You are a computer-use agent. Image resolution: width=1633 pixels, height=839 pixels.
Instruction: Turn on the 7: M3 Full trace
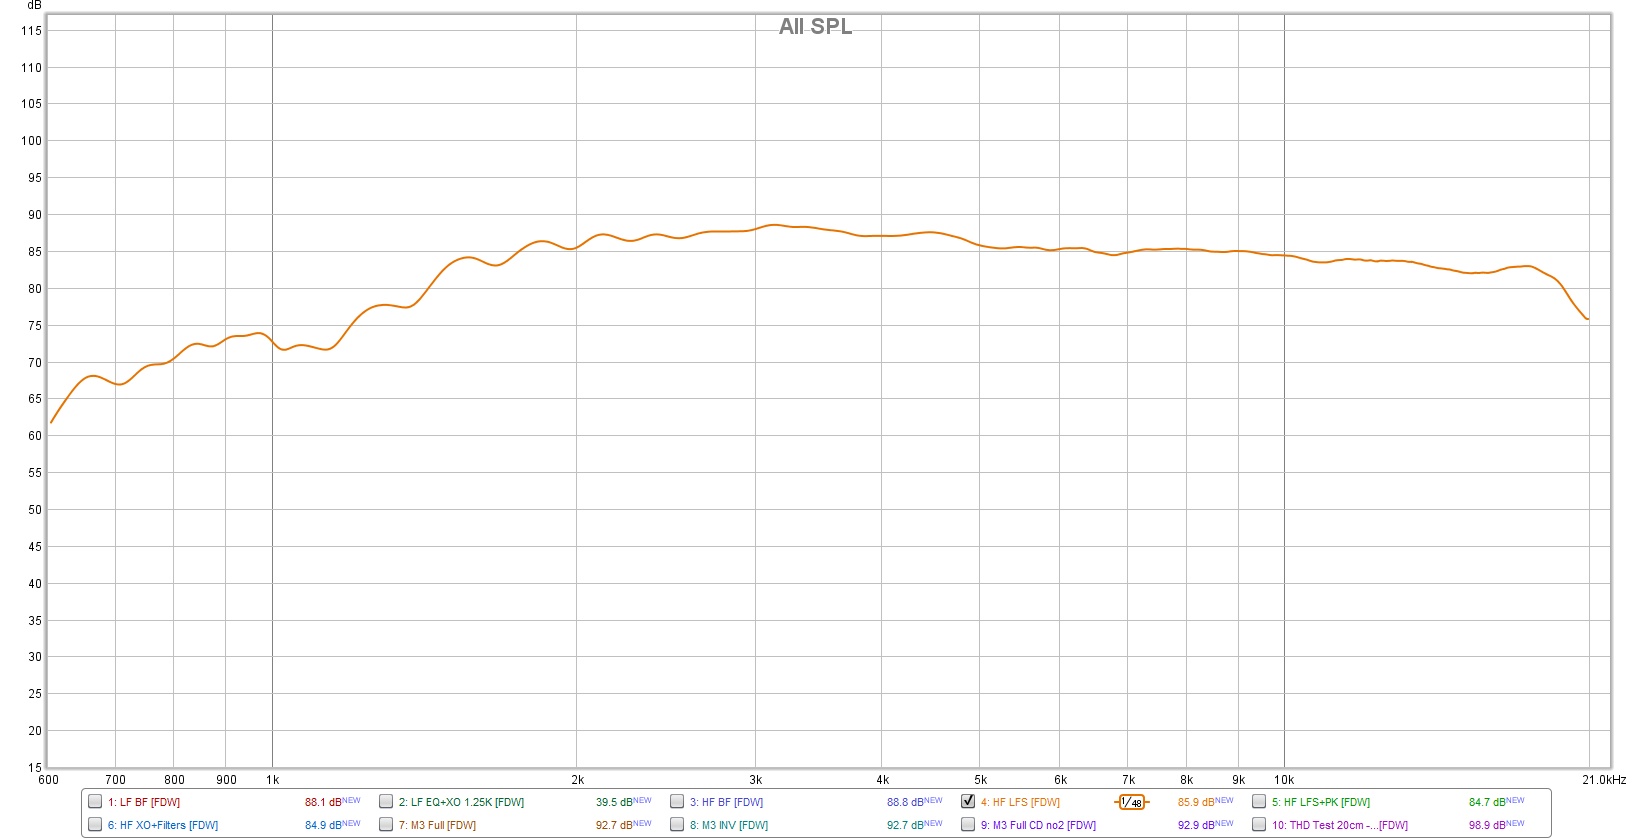tap(386, 824)
